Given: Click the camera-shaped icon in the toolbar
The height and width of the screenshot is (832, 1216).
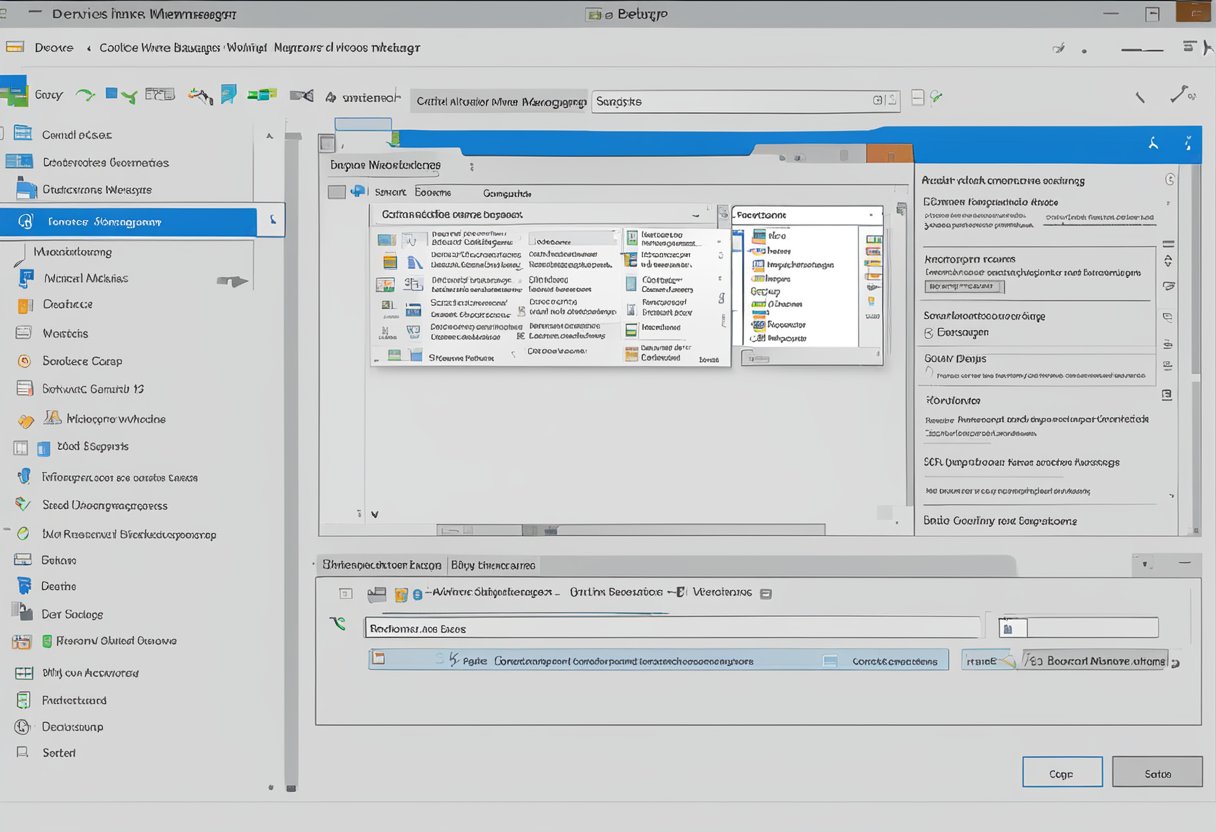Looking at the screenshot, I should coord(300,96).
